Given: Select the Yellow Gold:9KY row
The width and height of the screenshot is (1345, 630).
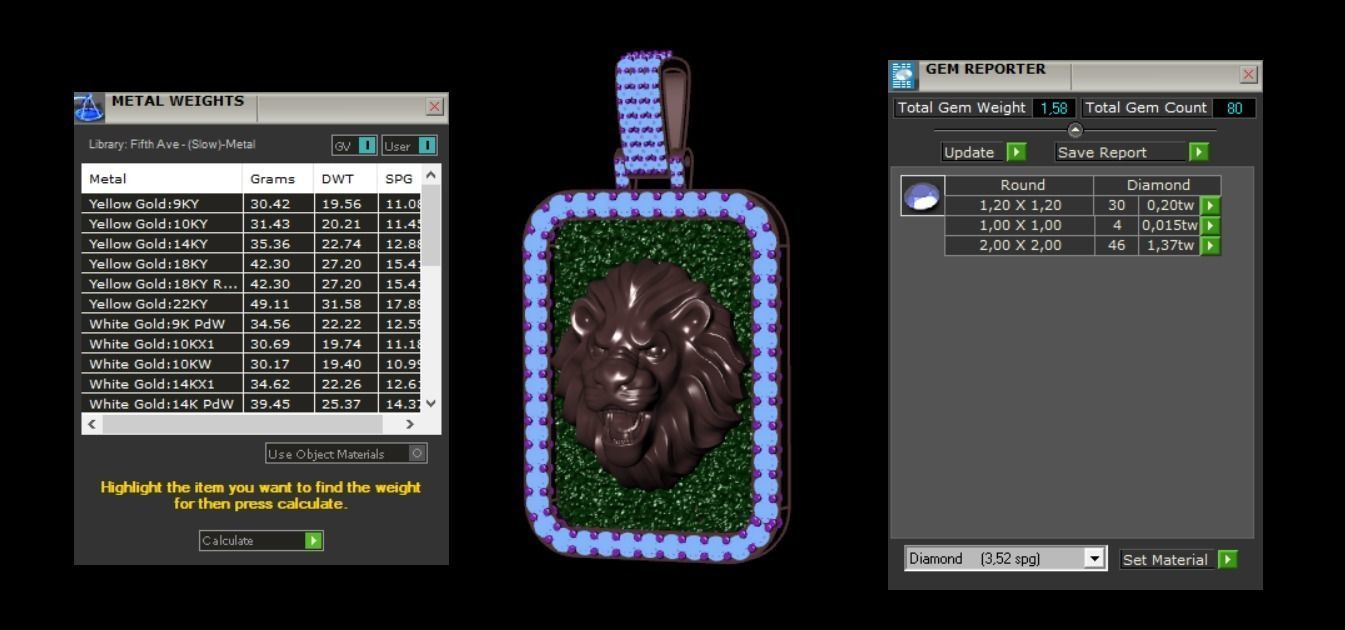Looking at the screenshot, I should click(x=252, y=204).
